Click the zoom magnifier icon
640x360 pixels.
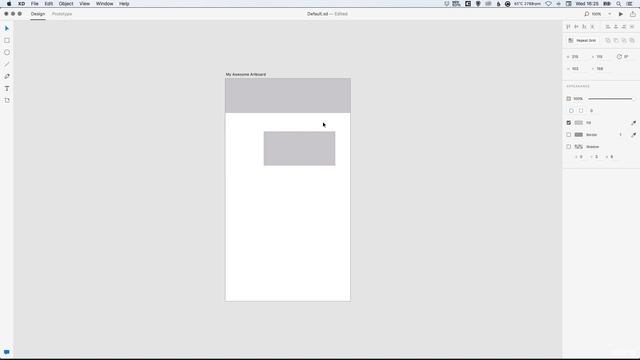(x=587, y=14)
